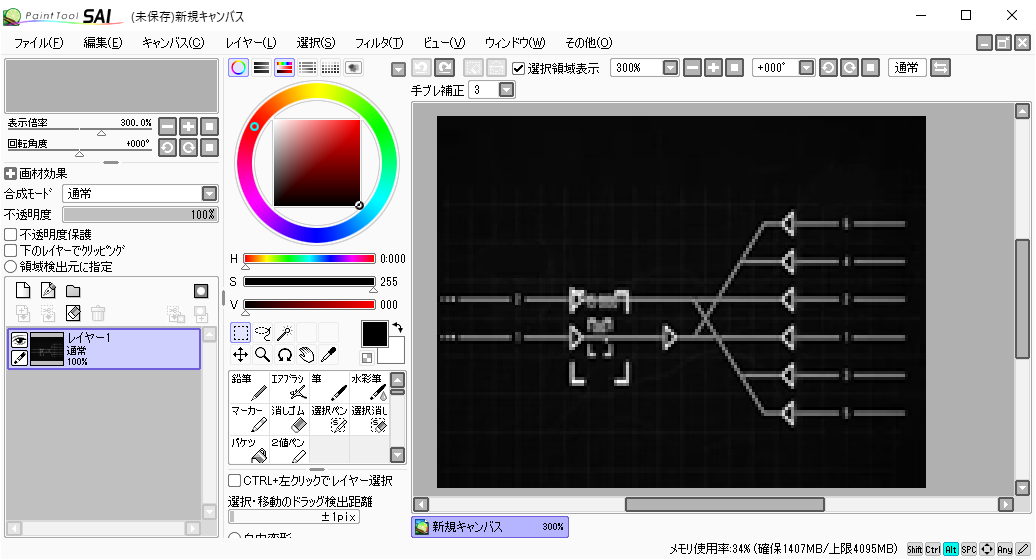The width and height of the screenshot is (1036, 560).
Task: Click the Move layer tool
Action: tap(241, 354)
